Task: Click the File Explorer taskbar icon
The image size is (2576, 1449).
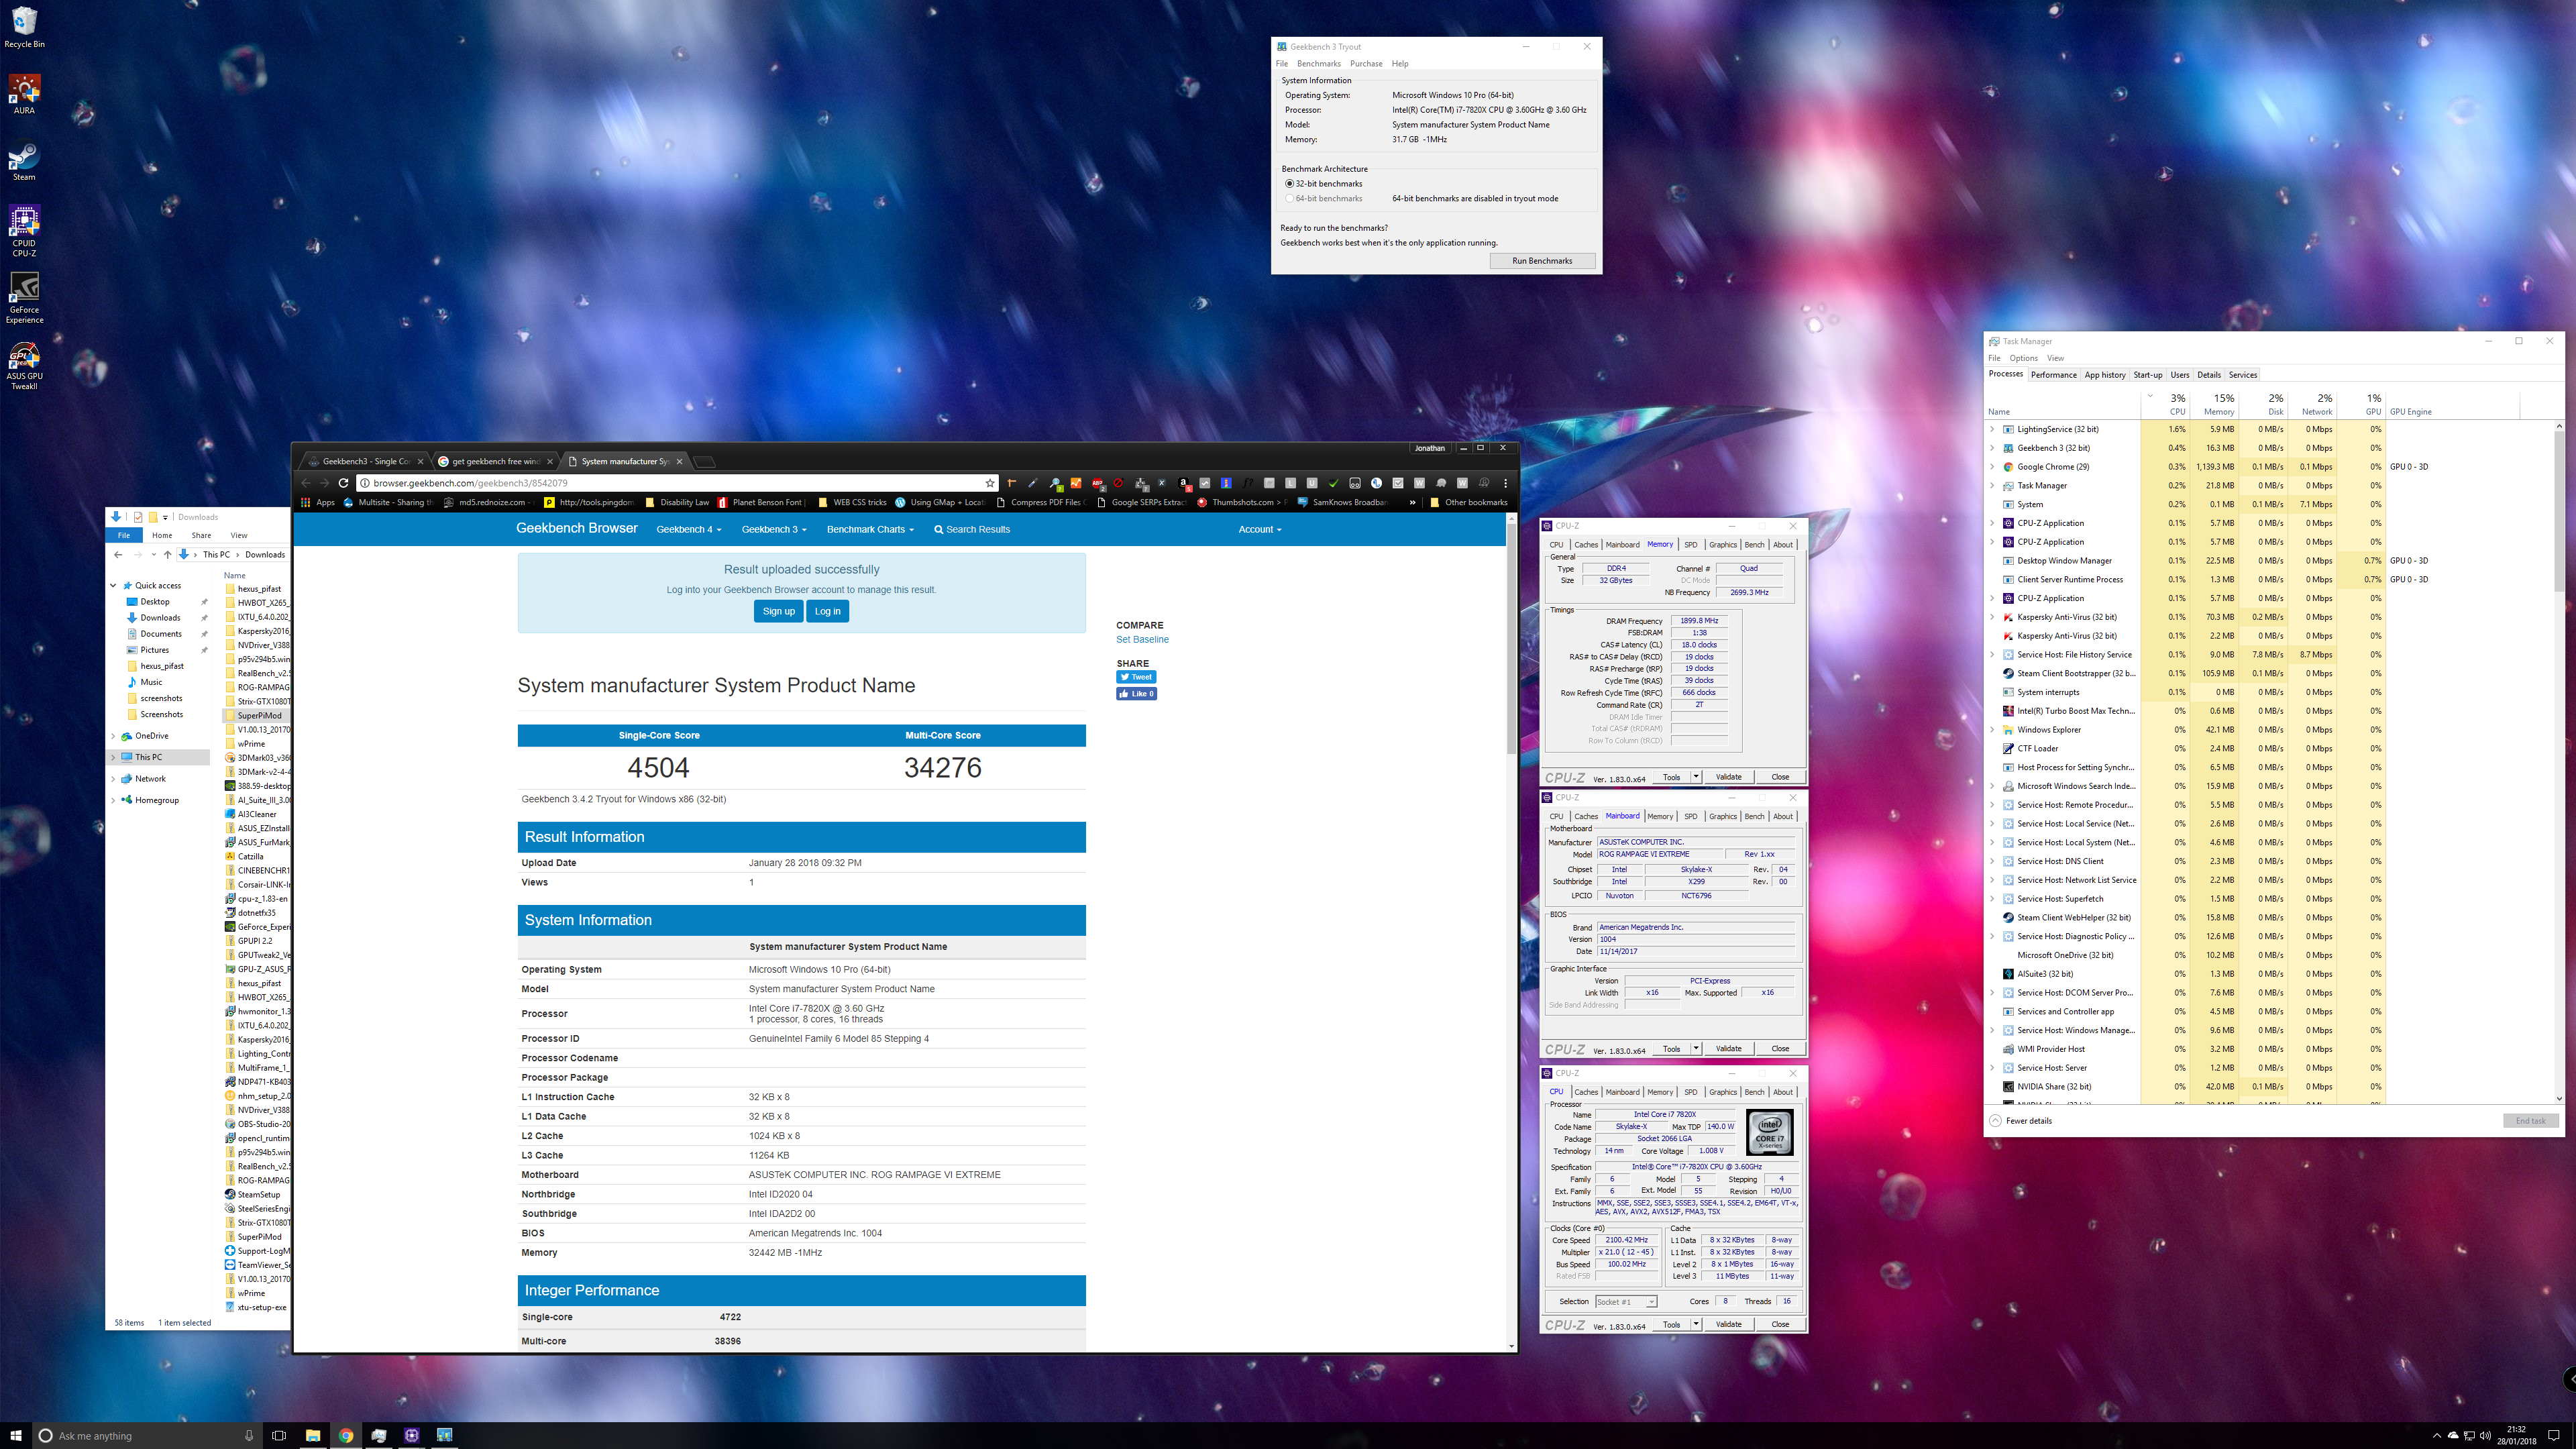Action: (x=312, y=1435)
